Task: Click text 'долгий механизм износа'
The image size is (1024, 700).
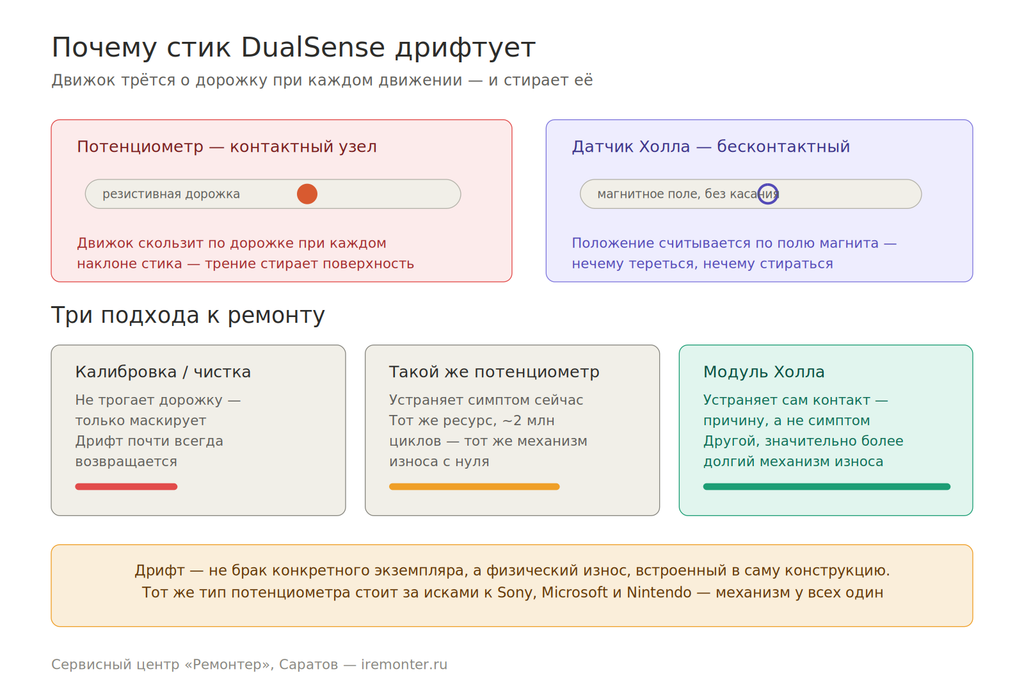Action: click(x=793, y=462)
